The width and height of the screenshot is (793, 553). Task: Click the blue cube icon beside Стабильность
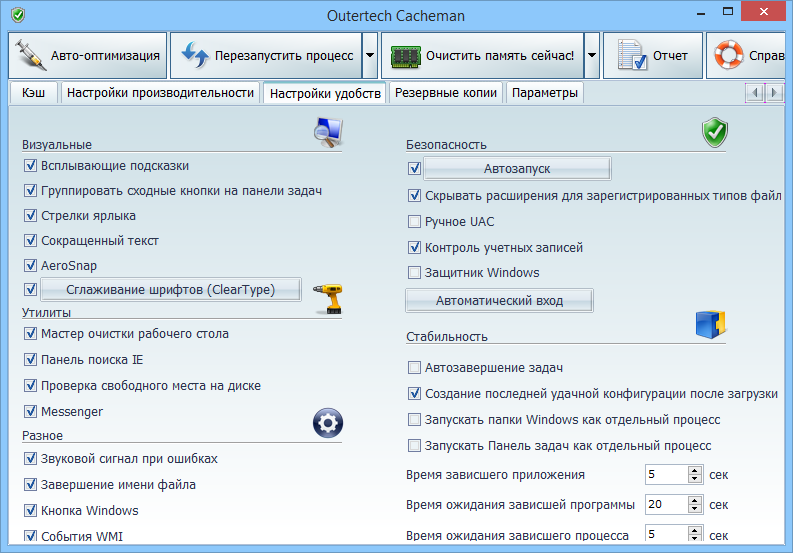(711, 324)
